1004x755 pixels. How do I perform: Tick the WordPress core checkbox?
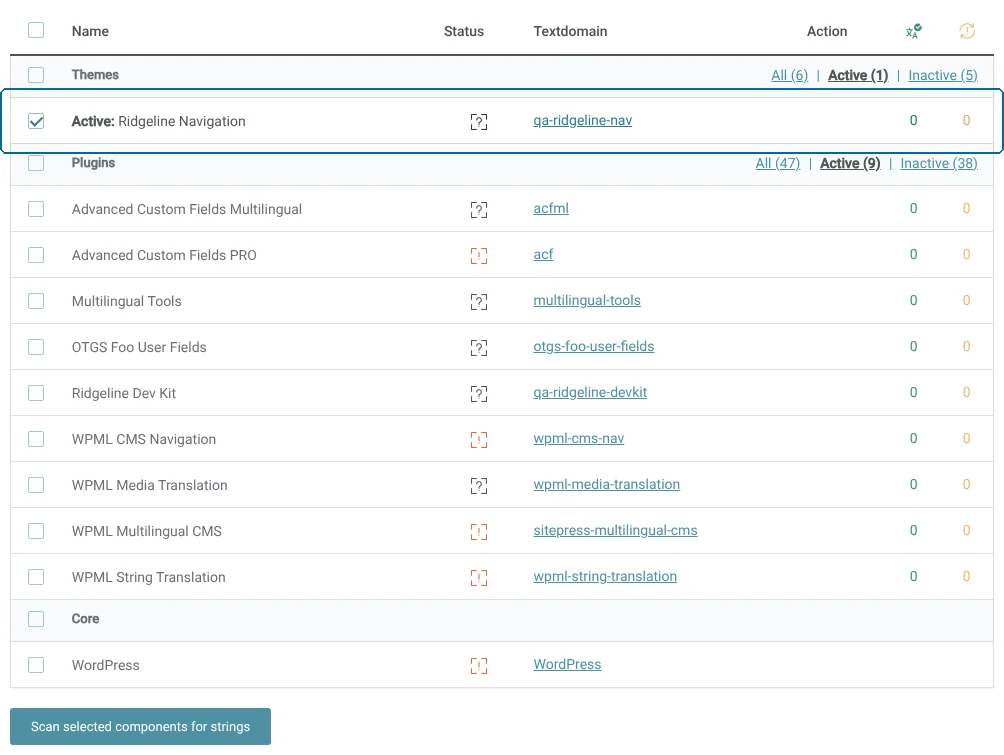click(36, 665)
